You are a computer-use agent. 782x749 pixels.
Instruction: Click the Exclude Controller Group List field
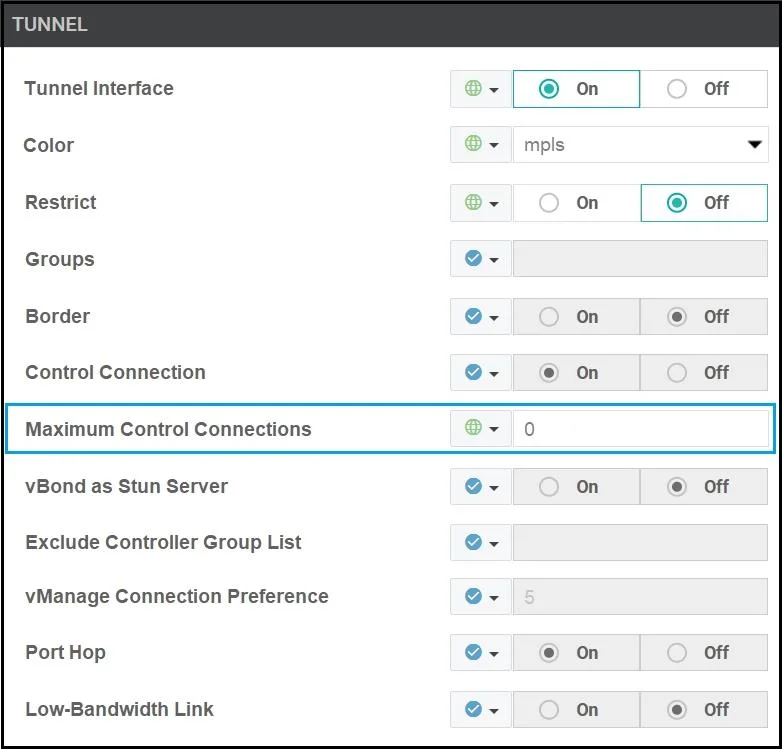click(x=640, y=543)
